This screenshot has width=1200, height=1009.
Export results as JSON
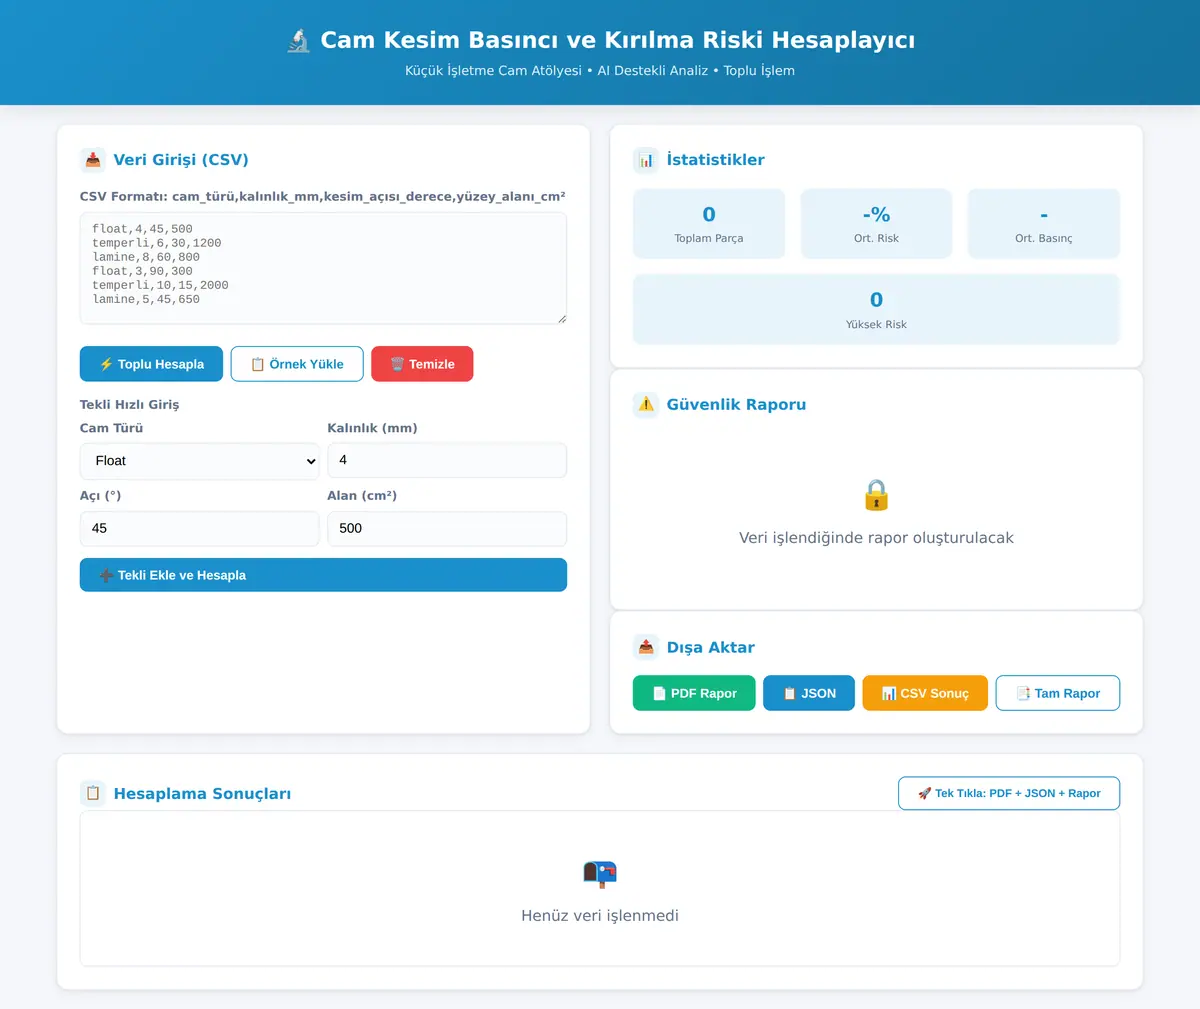[x=809, y=693]
